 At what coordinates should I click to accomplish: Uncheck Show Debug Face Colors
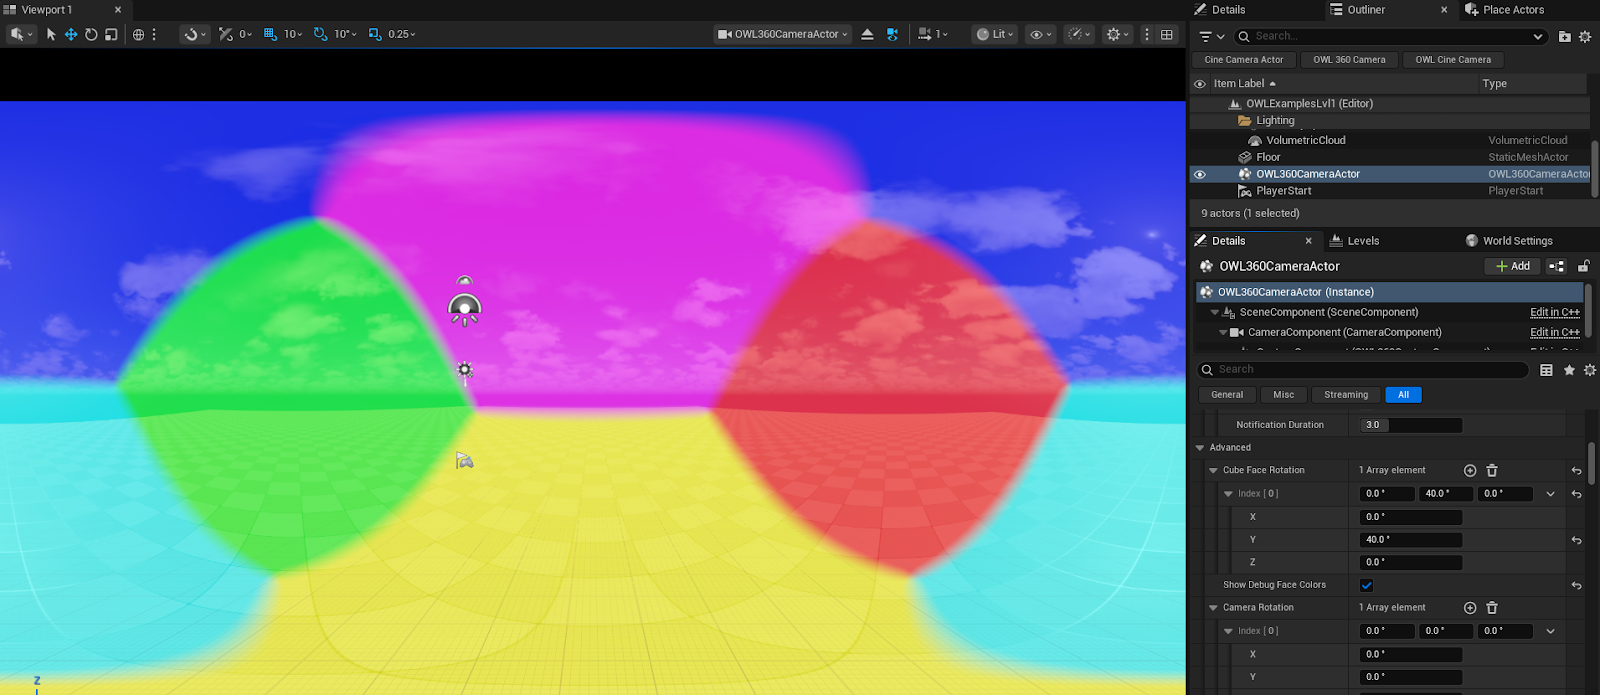point(1366,585)
